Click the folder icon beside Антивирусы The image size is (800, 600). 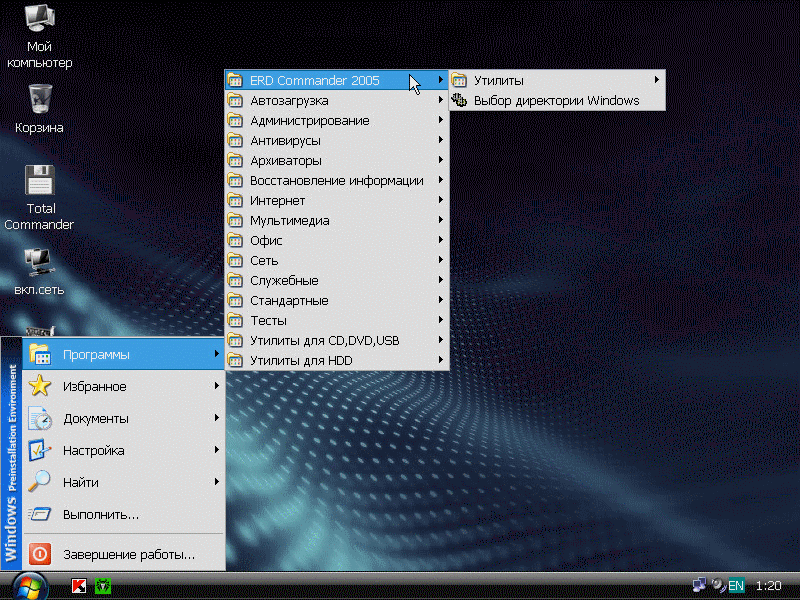(235, 140)
